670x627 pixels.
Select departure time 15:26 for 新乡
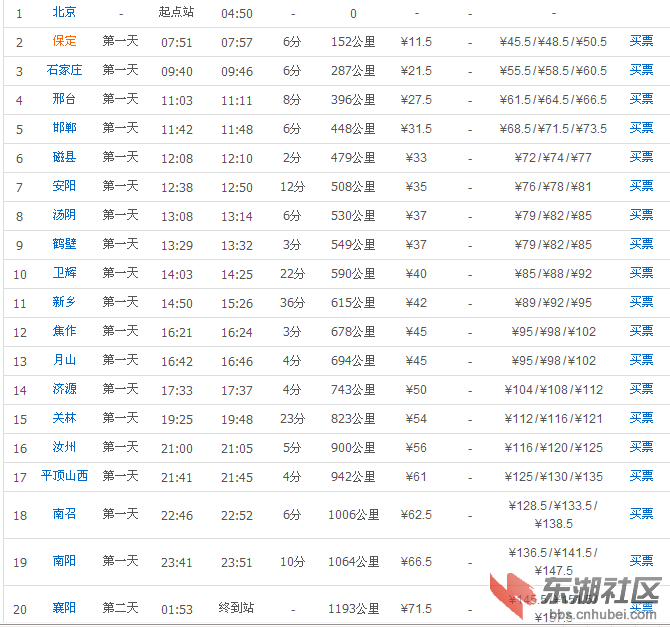237,303
